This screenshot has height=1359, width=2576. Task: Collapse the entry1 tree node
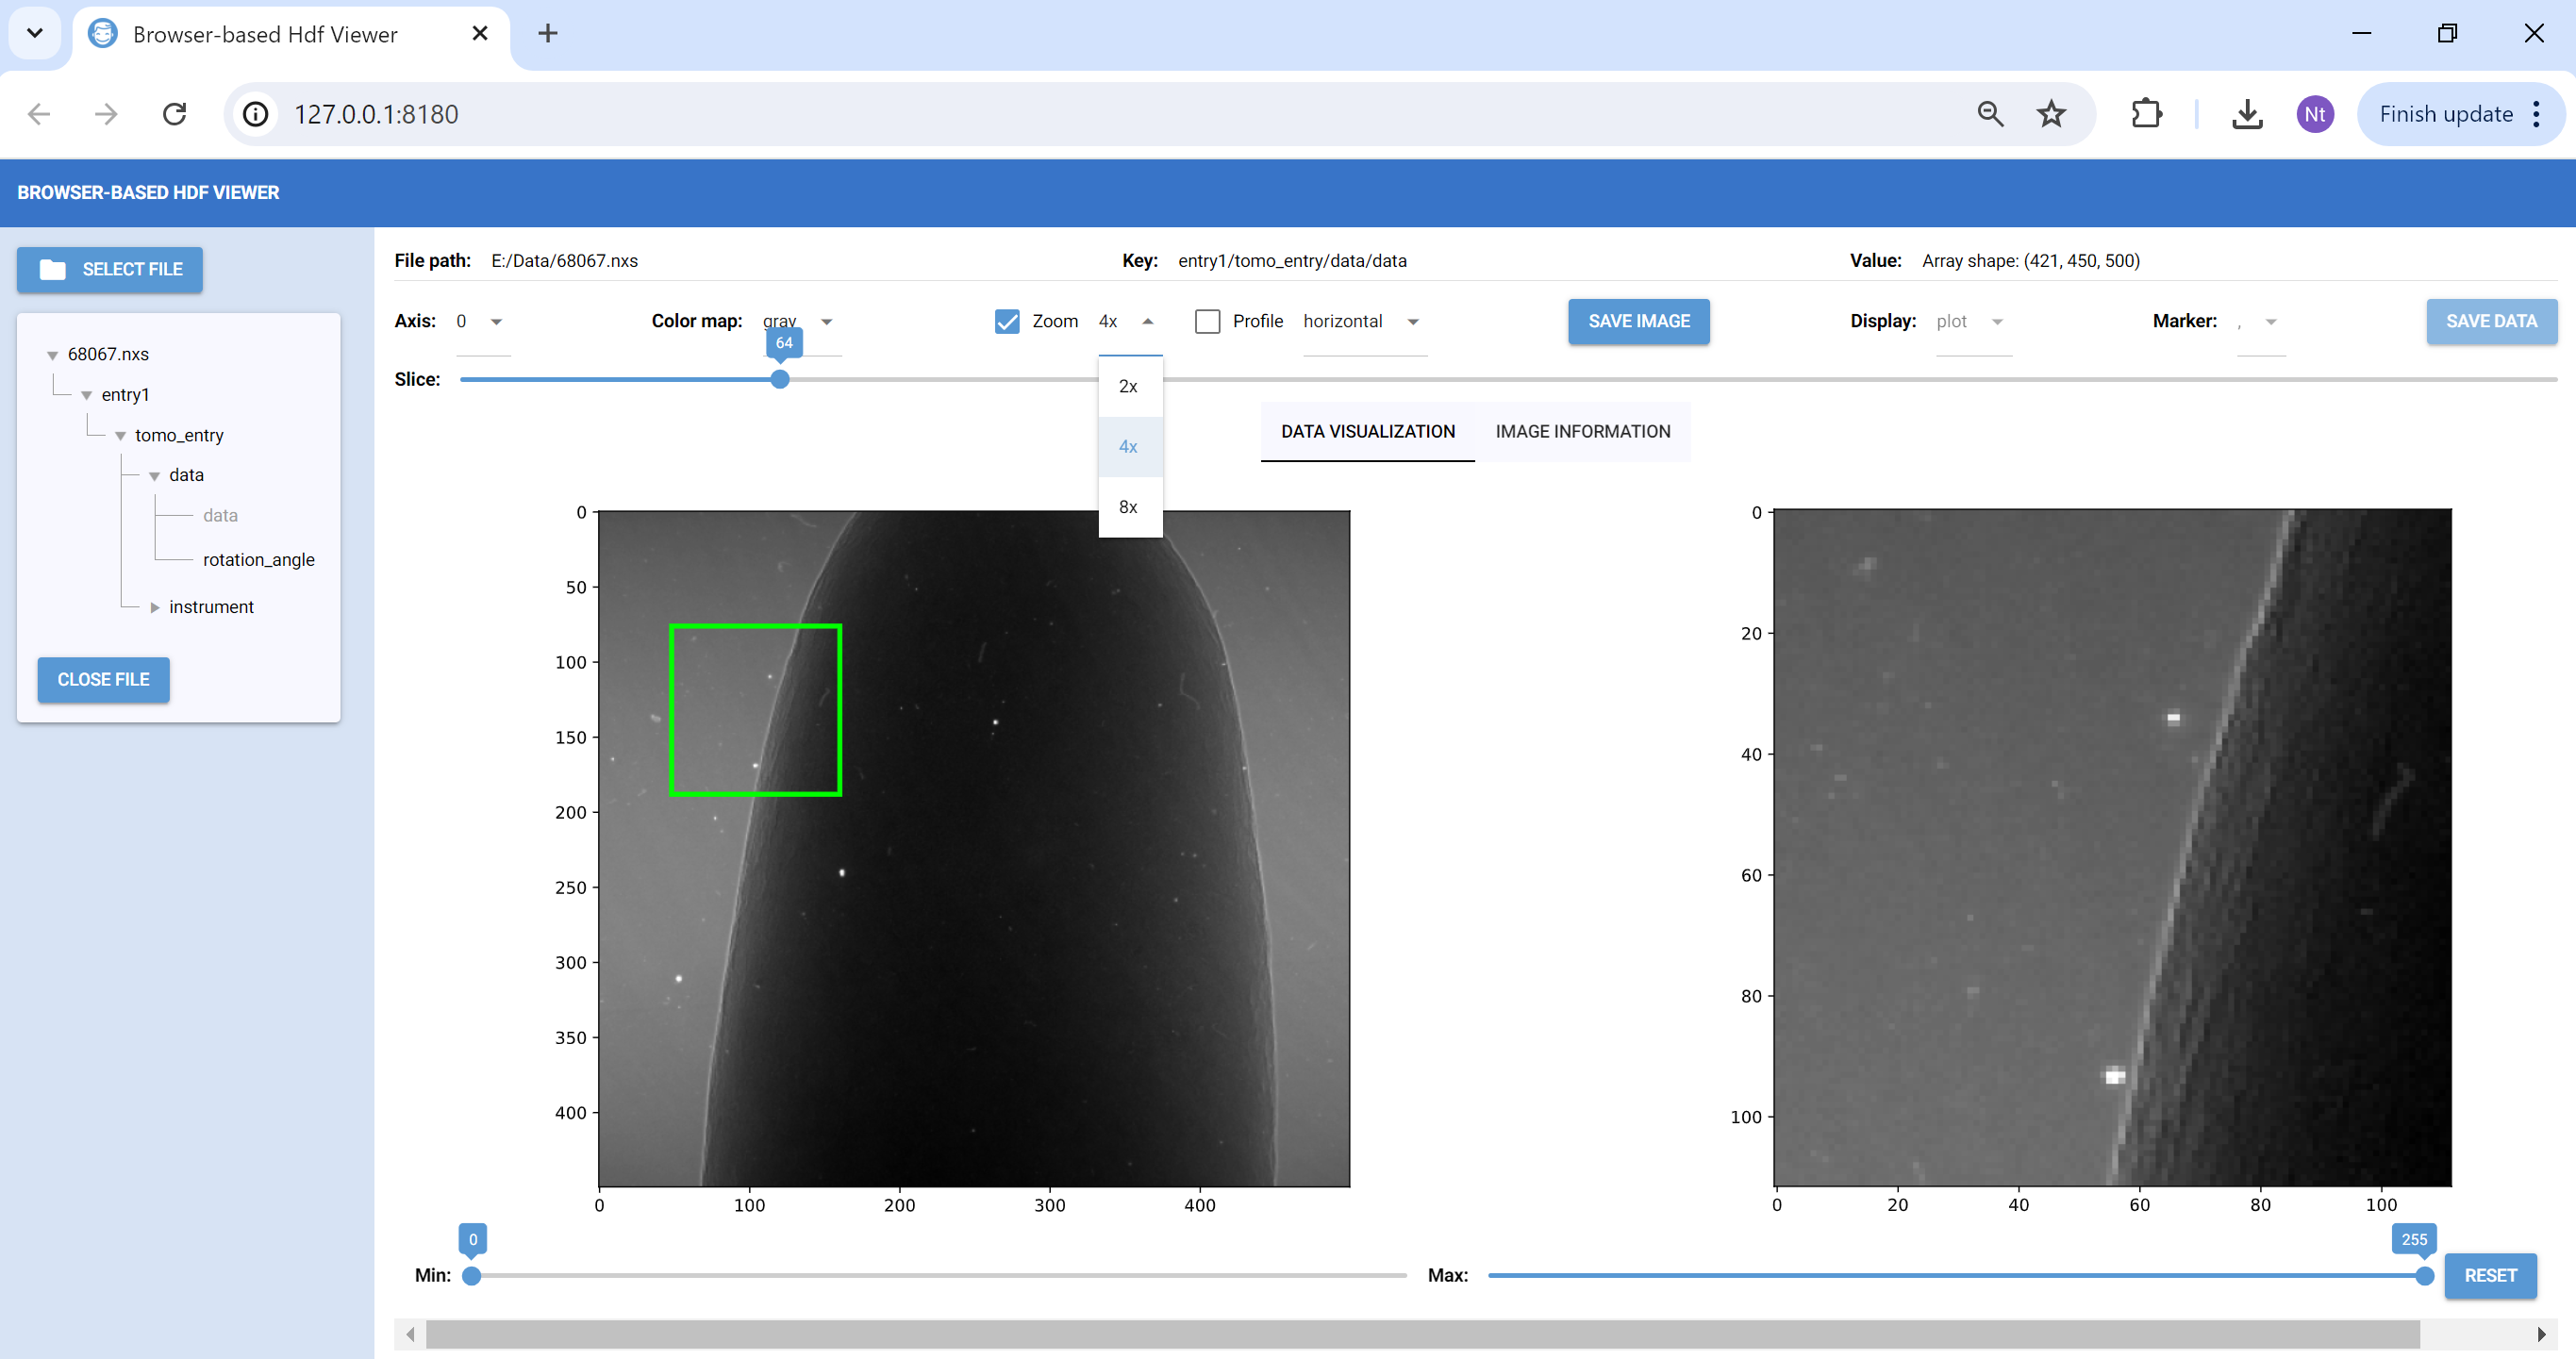click(x=86, y=395)
